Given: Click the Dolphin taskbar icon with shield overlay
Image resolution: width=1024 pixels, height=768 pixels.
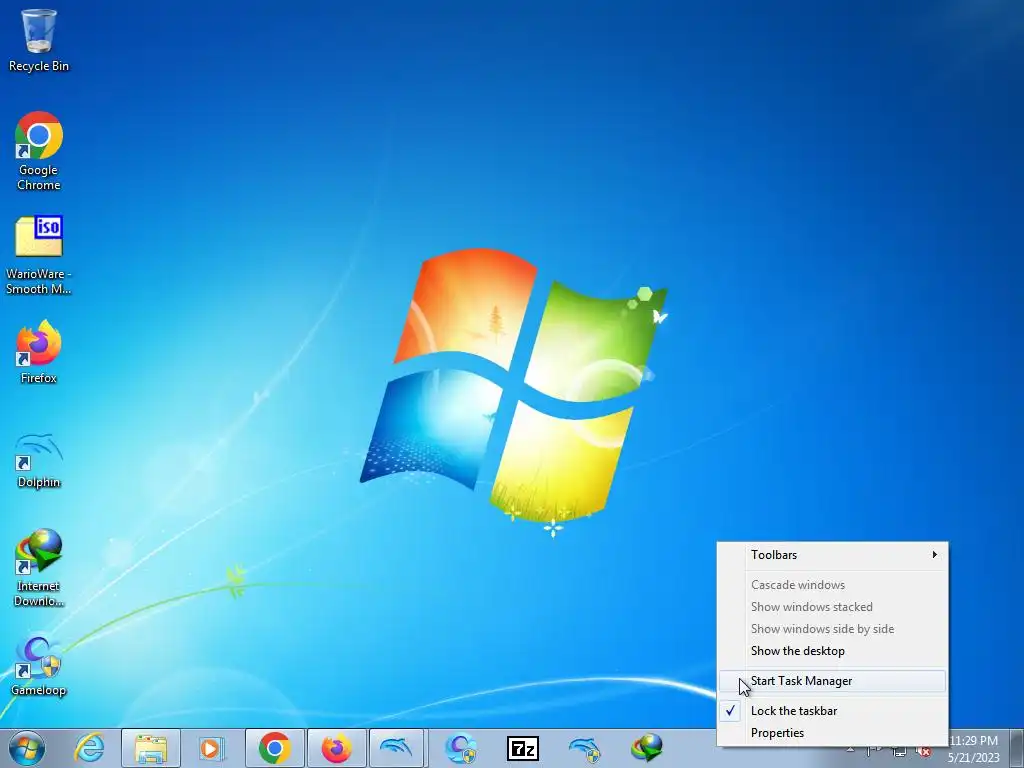Looking at the screenshot, I should pyautogui.click(x=584, y=748).
